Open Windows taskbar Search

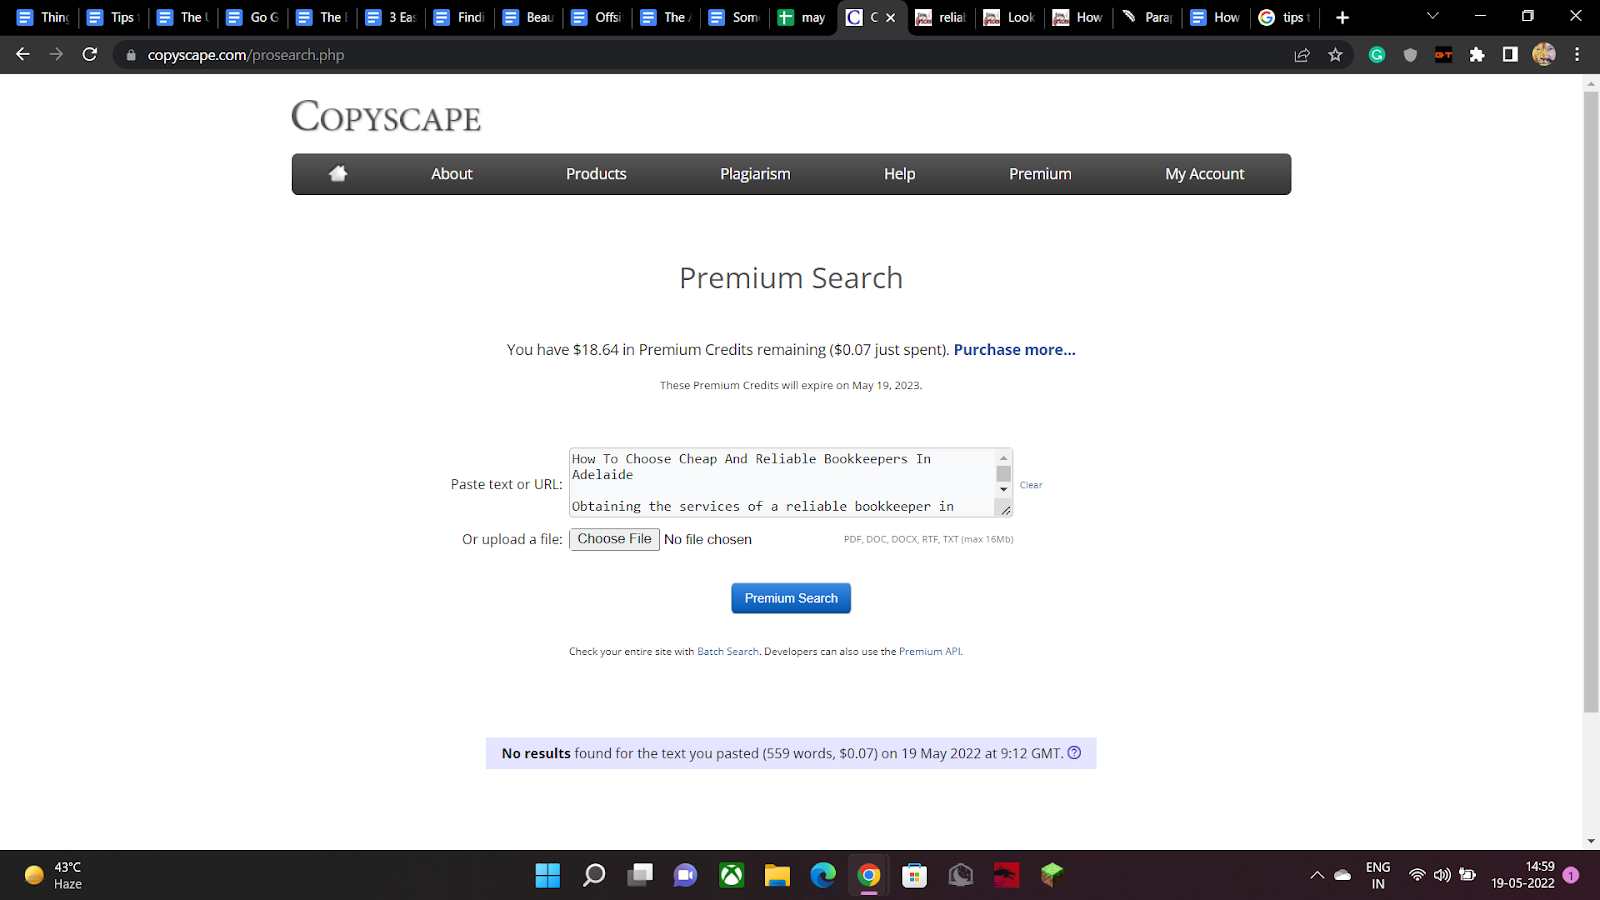coord(594,876)
